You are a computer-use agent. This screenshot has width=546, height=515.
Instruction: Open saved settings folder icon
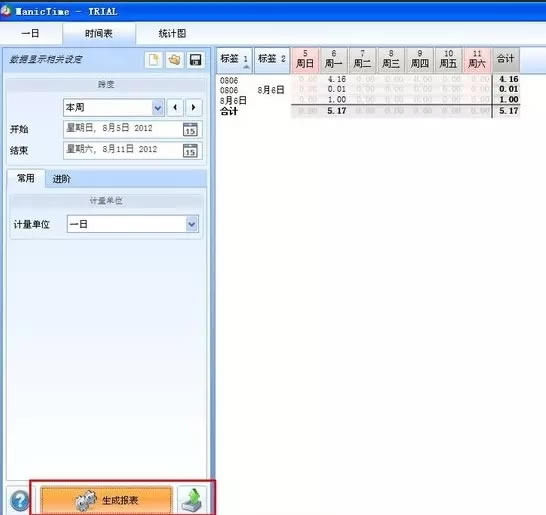[174, 60]
